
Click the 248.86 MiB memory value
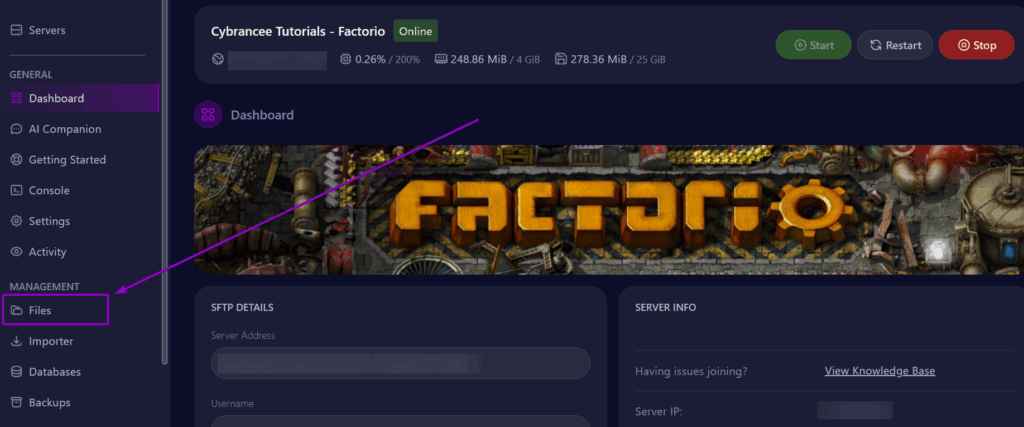[x=479, y=59]
